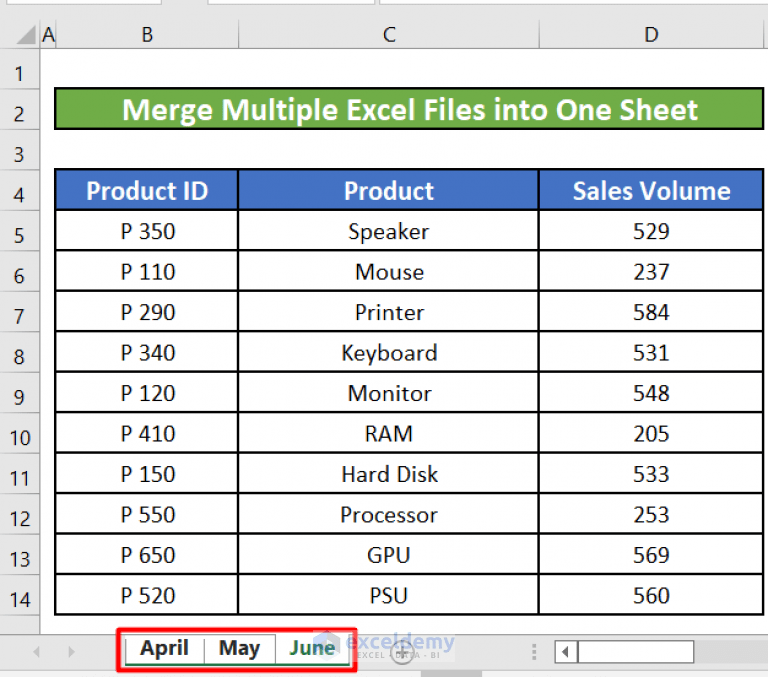
Task: Click previous sheet navigation arrow
Action: click(36, 652)
